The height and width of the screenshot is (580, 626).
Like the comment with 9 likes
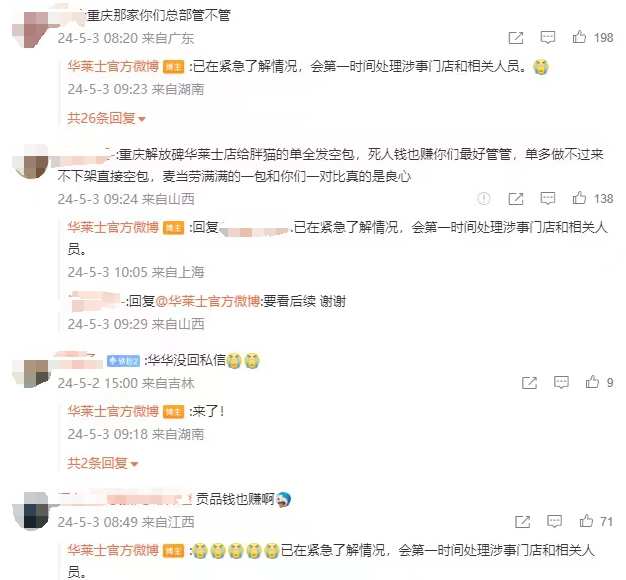pos(592,382)
